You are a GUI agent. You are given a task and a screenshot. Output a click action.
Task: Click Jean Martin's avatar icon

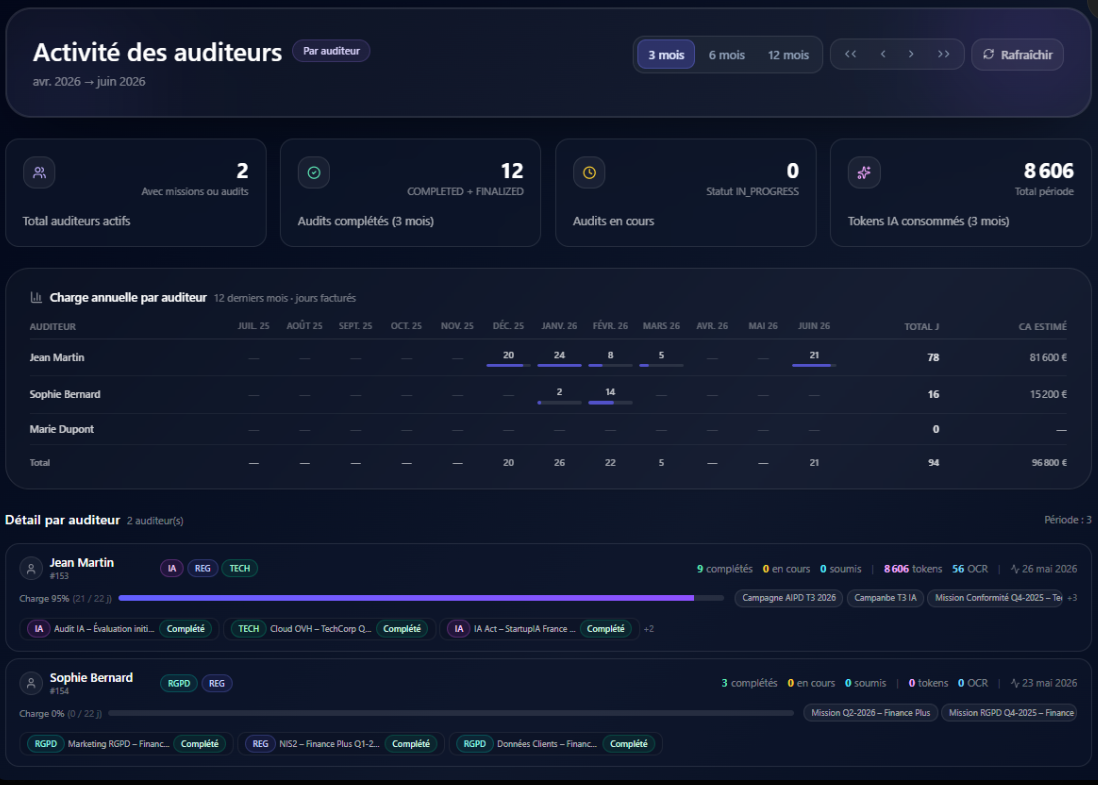(x=31, y=569)
